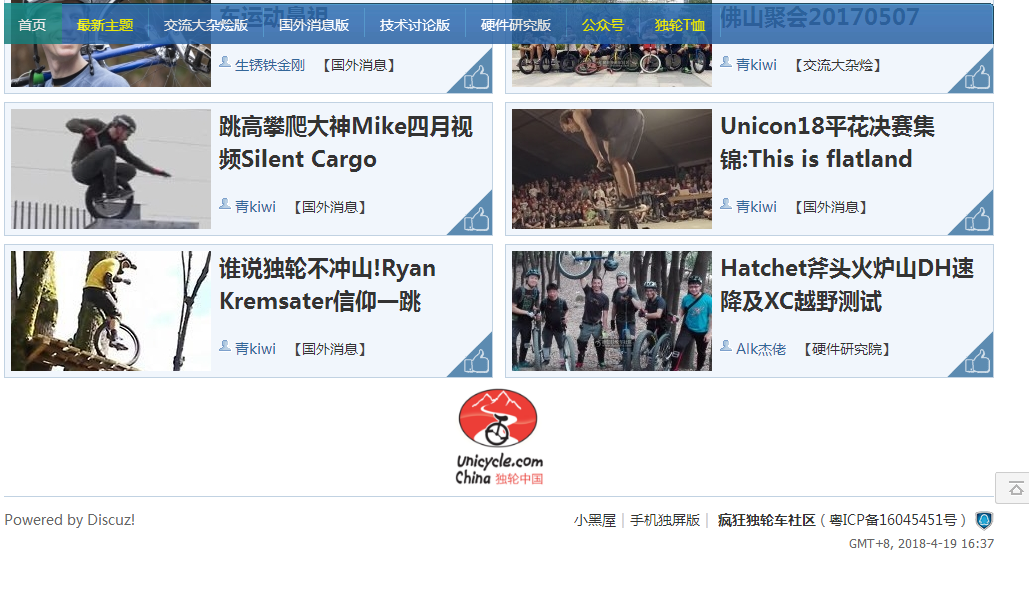View author 生锈铁金刚 profile
The height and width of the screenshot is (591, 1029).
(270, 65)
